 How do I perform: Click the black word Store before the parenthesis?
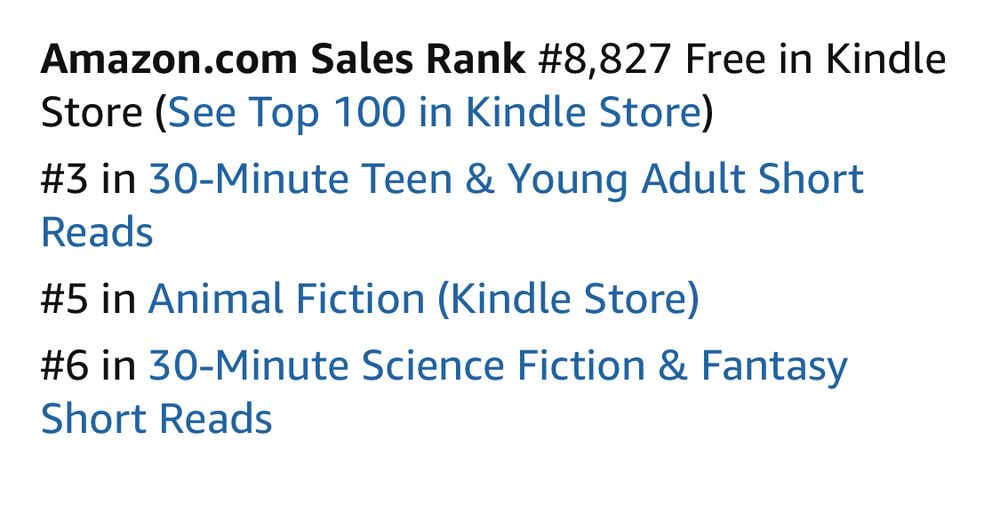pyautogui.click(x=92, y=113)
